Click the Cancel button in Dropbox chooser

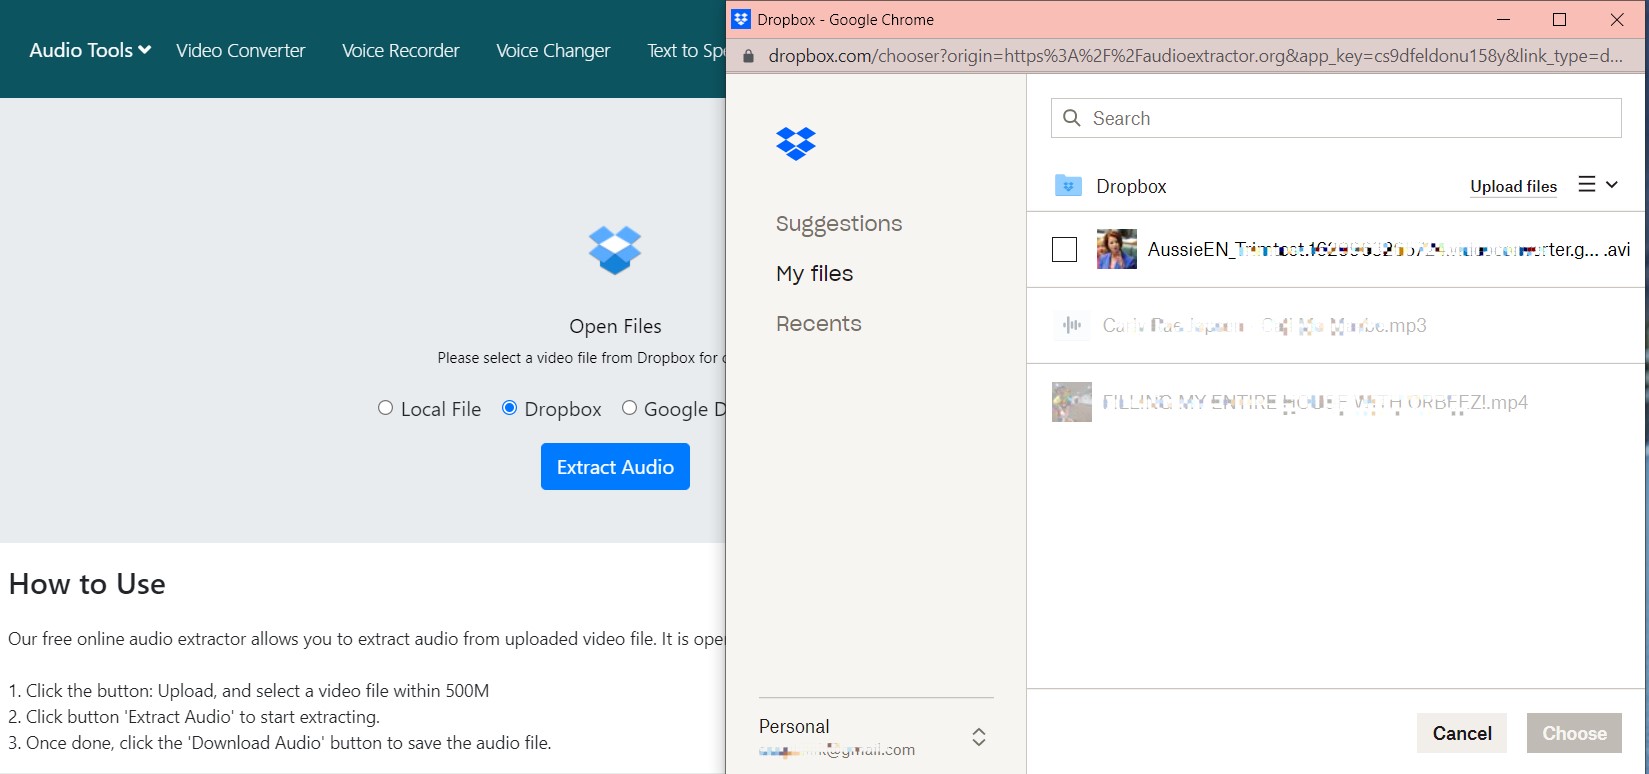(1462, 733)
